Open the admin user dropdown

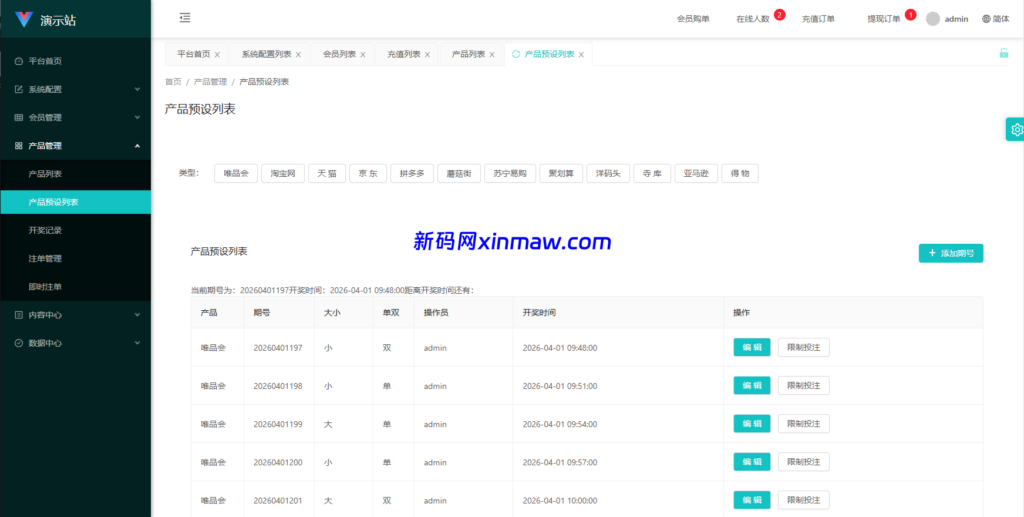[947, 19]
